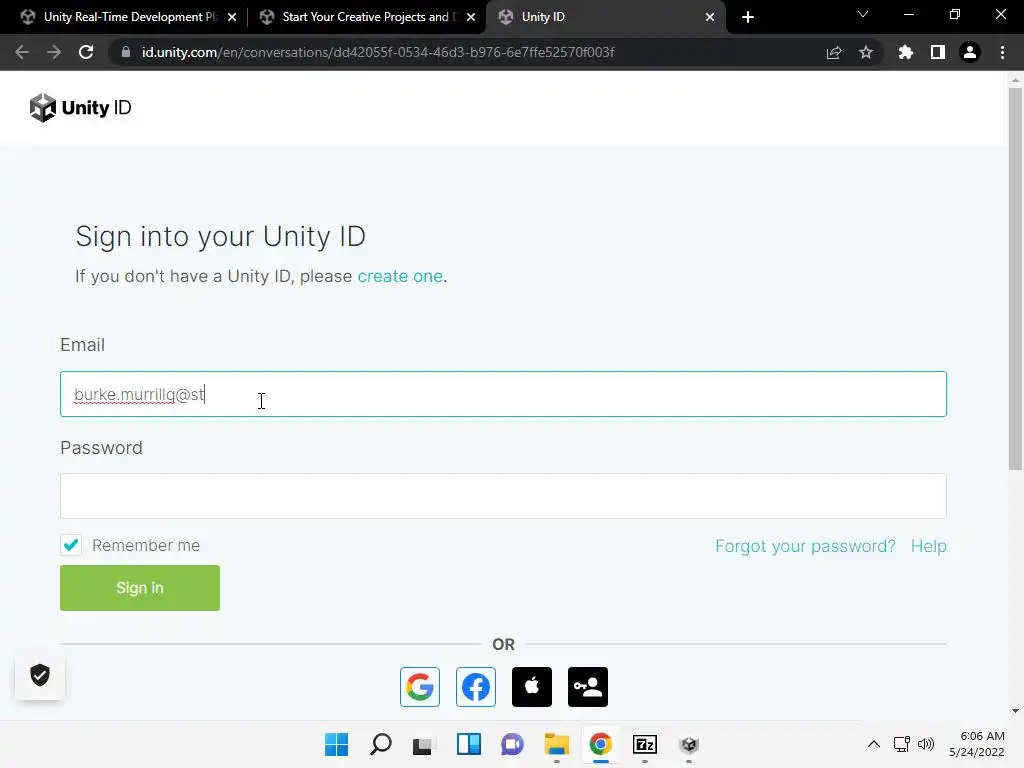Image resolution: width=1024 pixels, height=768 pixels.
Task: Click the scrollbar down arrow
Action: [x=1015, y=711]
